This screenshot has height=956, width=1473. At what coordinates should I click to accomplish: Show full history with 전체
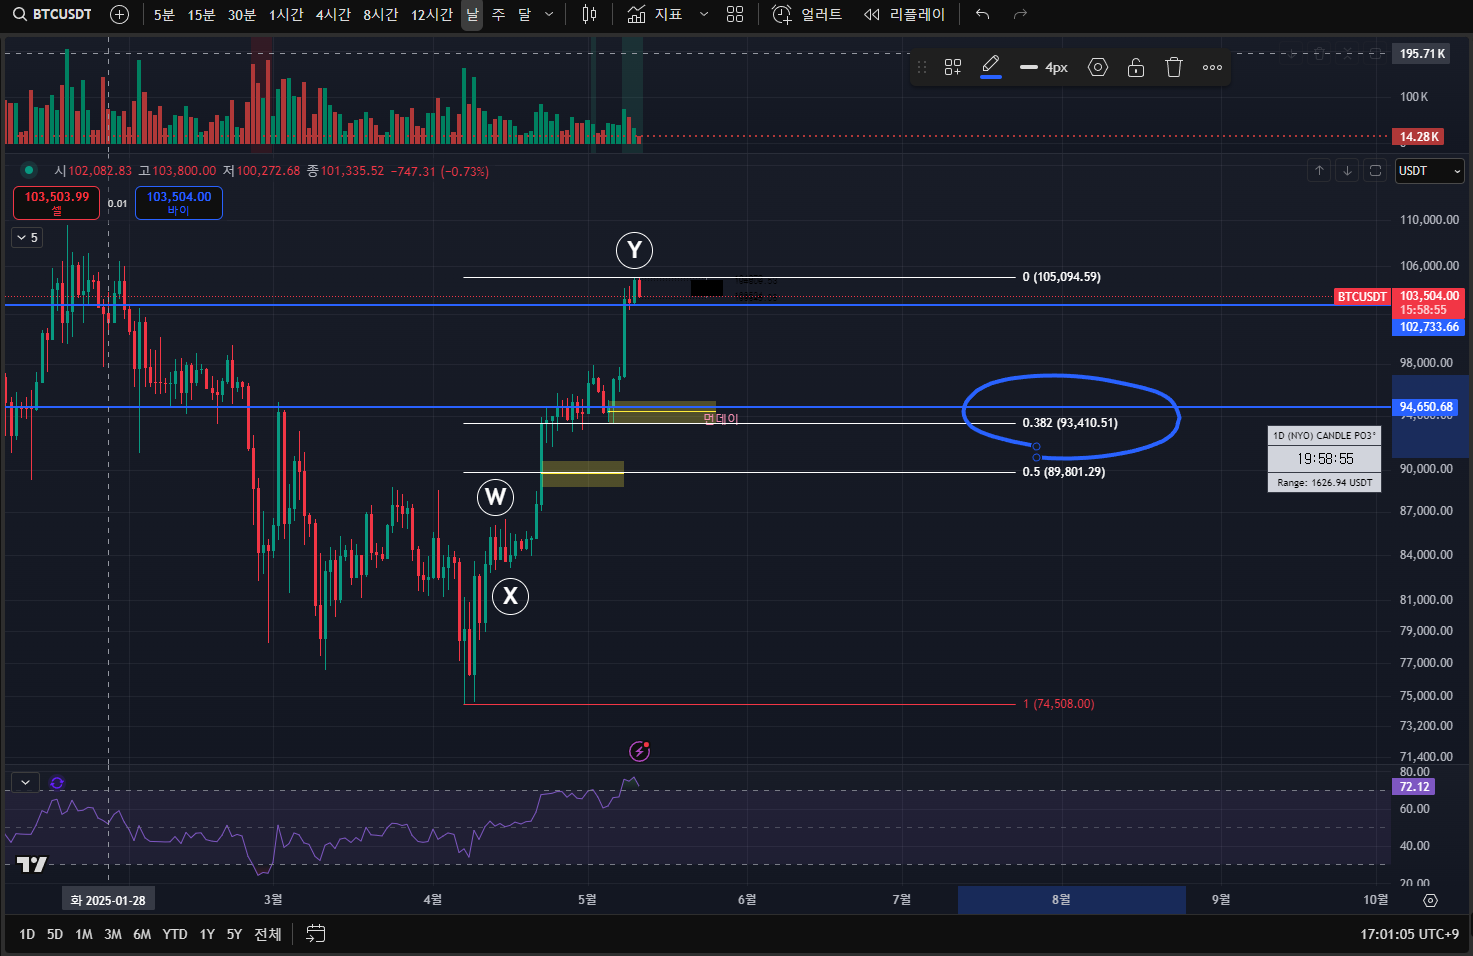pos(268,934)
